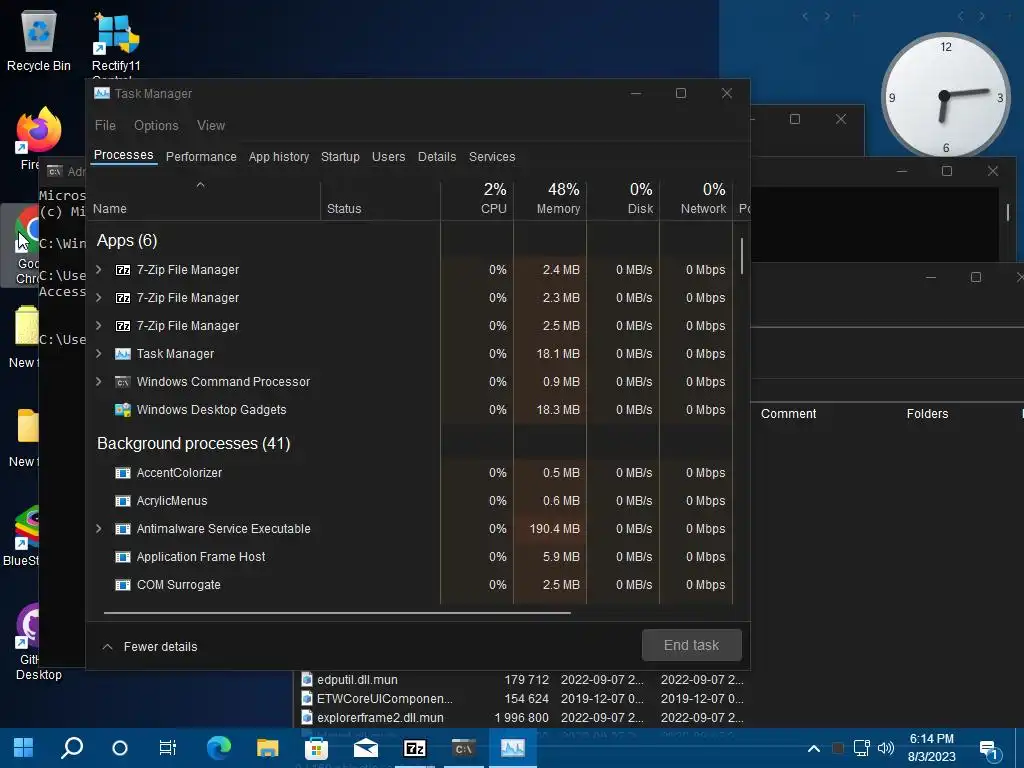Click Task Manager icon on the taskbar

[x=513, y=748]
